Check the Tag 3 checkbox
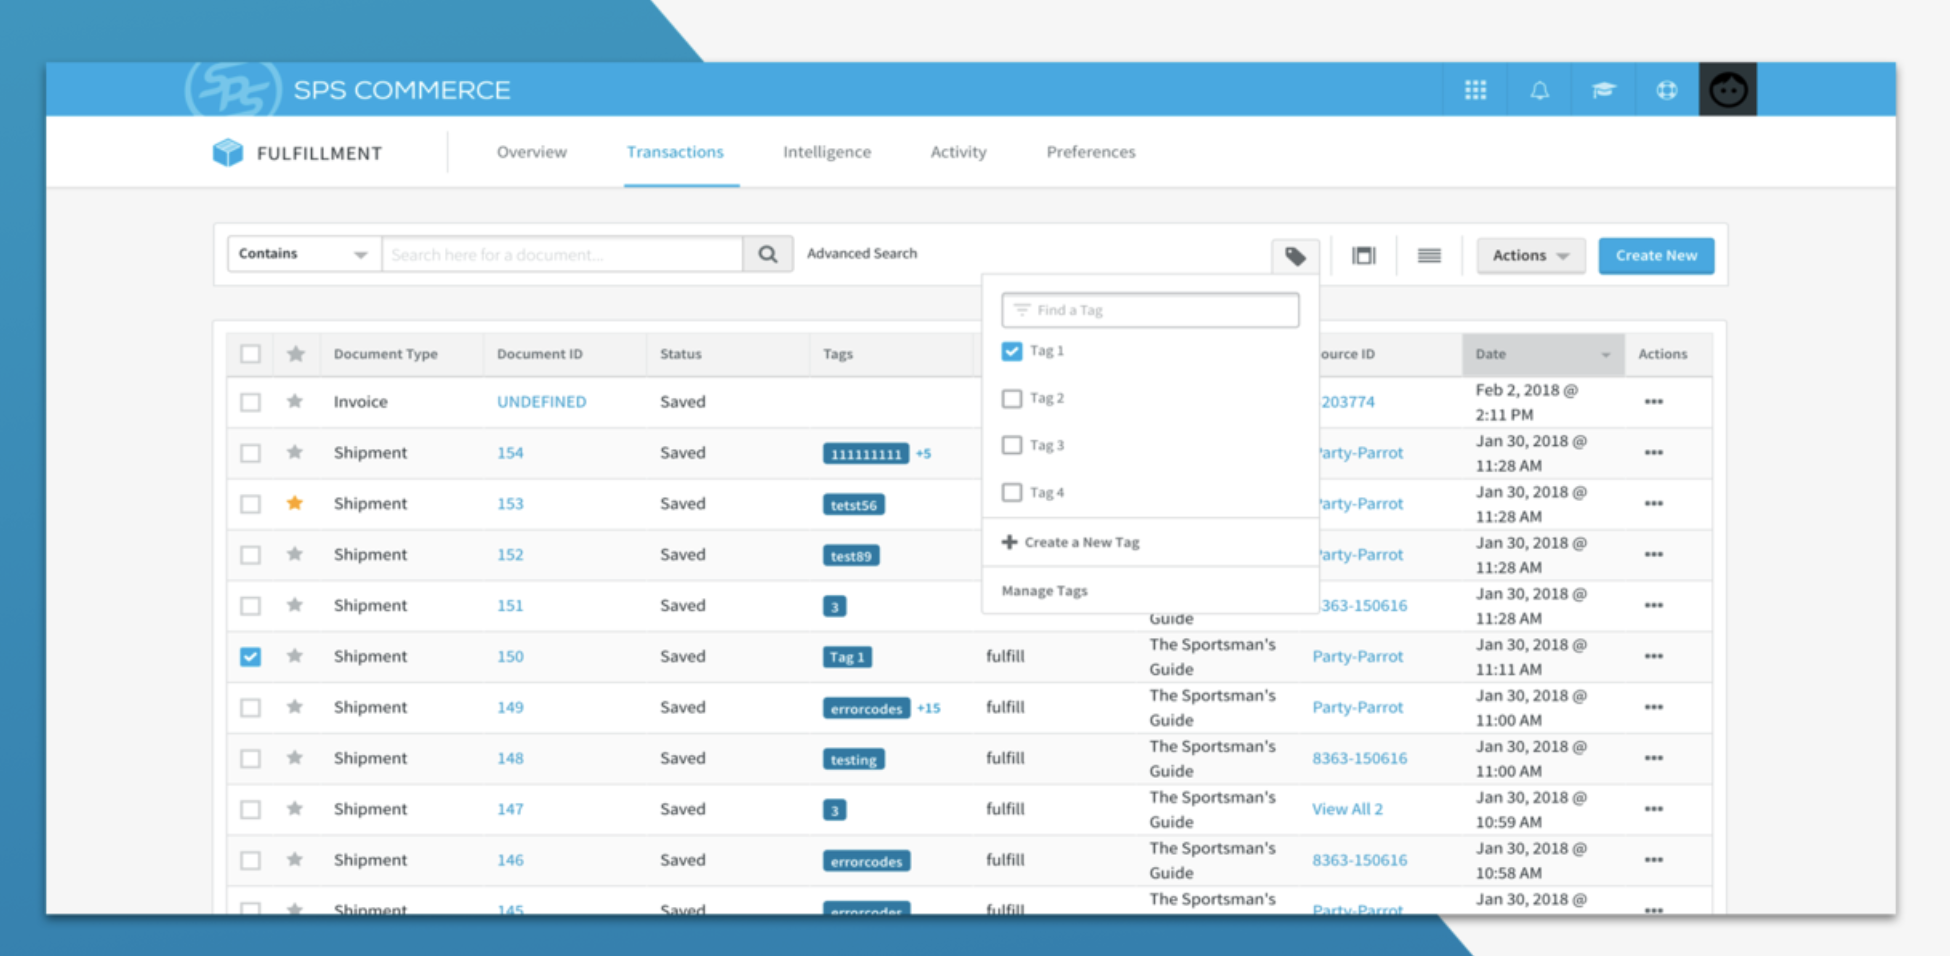Image resolution: width=1950 pixels, height=956 pixels. [1012, 445]
